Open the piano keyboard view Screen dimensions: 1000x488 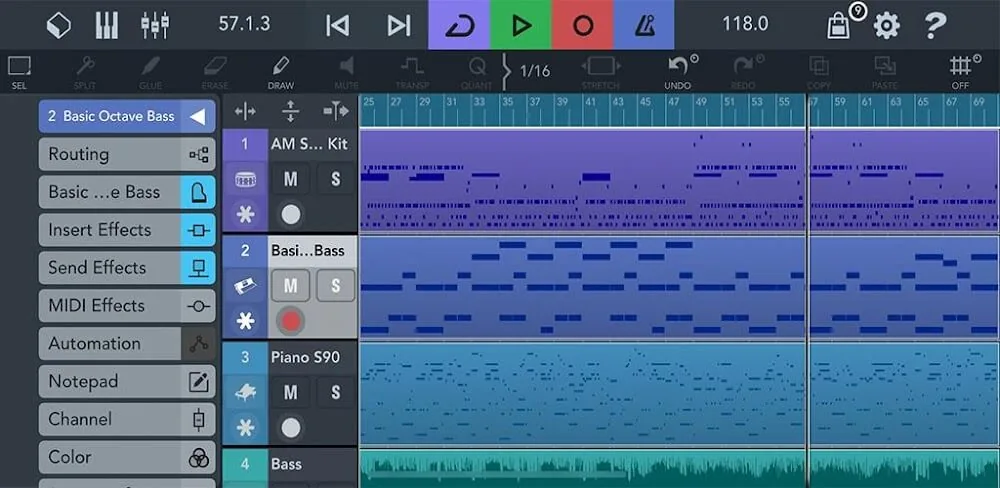tap(107, 26)
